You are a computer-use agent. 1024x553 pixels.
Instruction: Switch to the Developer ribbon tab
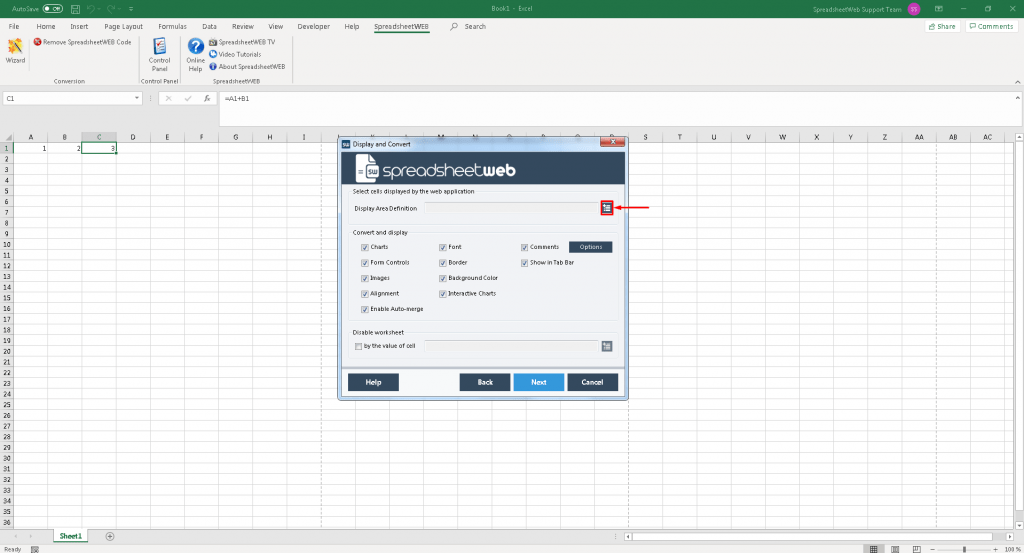coord(313,27)
